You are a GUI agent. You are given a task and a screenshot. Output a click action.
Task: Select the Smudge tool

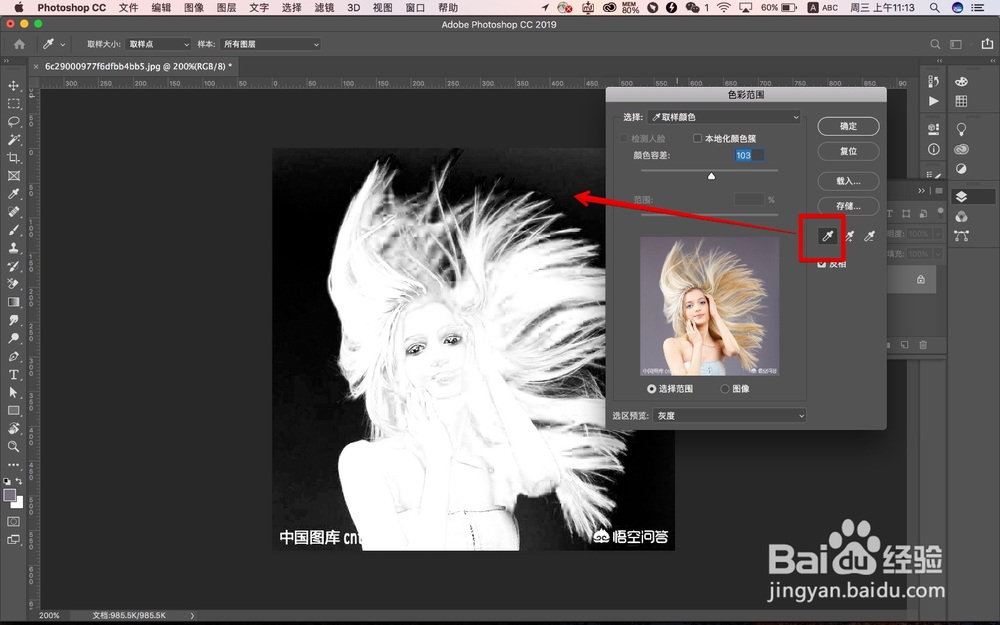(13, 320)
